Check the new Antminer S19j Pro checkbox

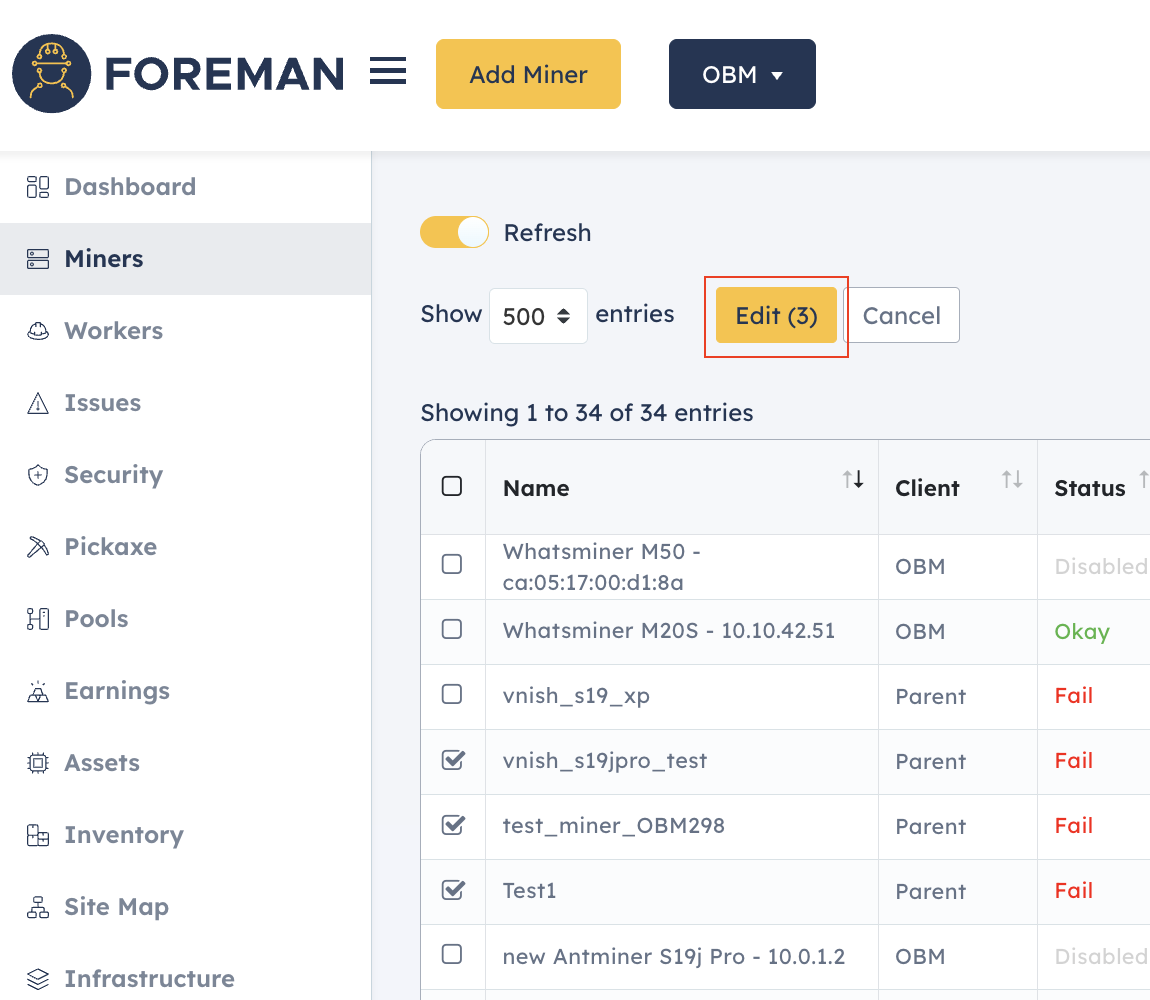[452, 954]
